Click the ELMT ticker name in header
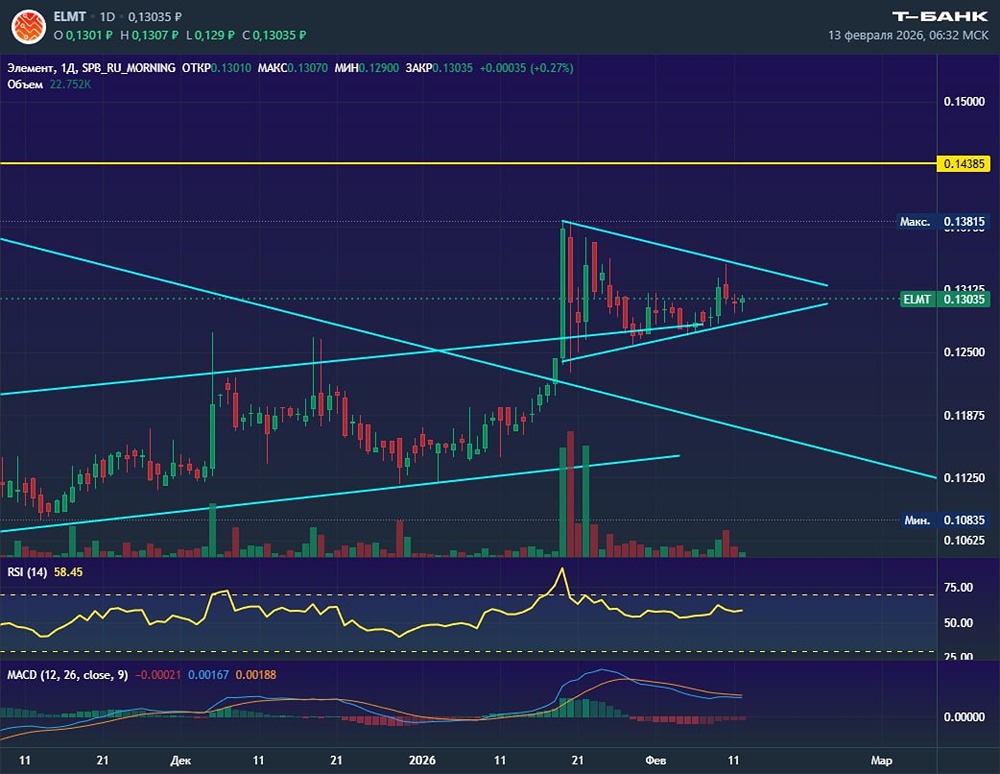Image resolution: width=1000 pixels, height=774 pixels. pyautogui.click(x=70, y=17)
